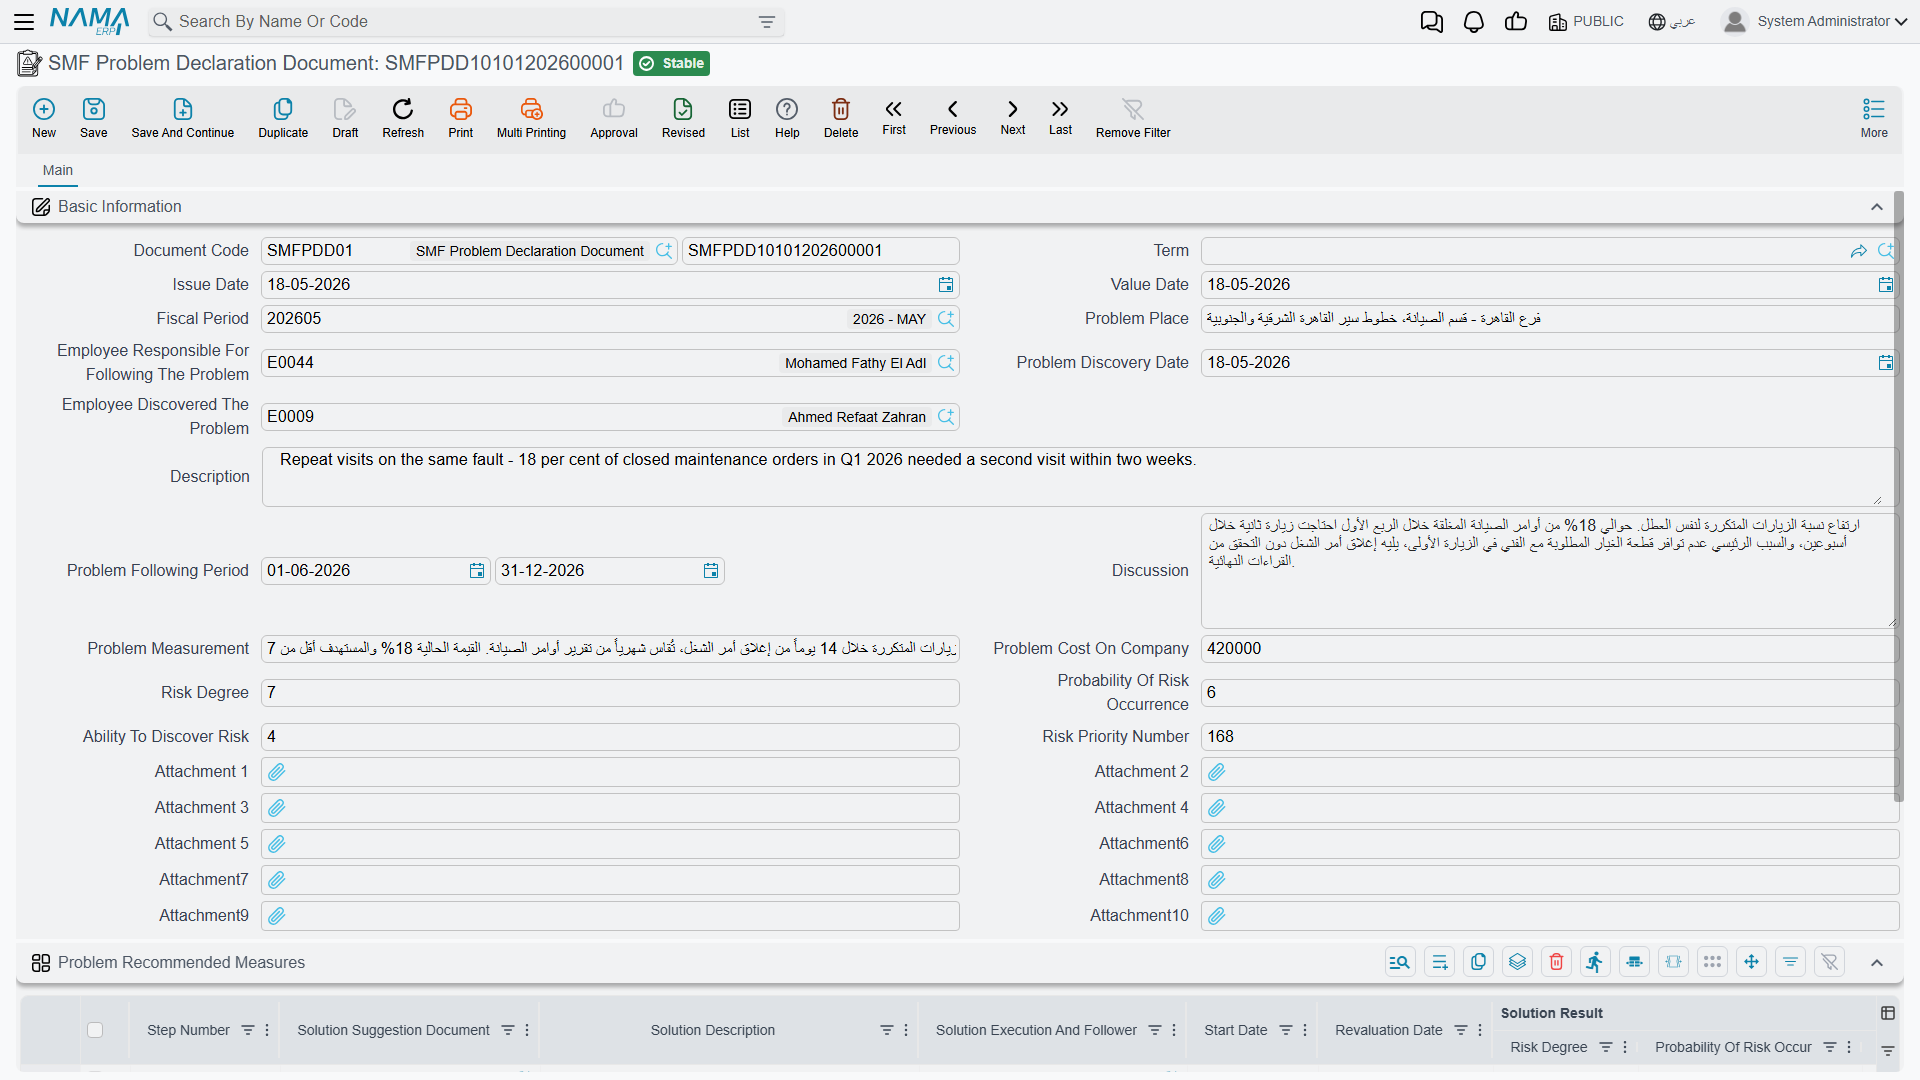Attach a file to Attachment 5

pyautogui.click(x=277, y=844)
